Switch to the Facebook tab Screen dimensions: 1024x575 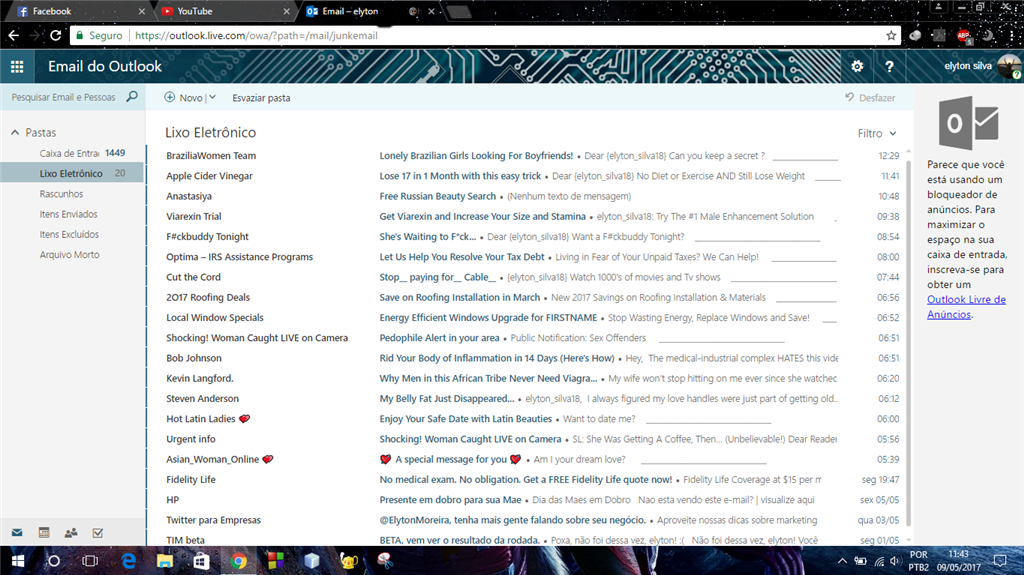pyautogui.click(x=81, y=11)
